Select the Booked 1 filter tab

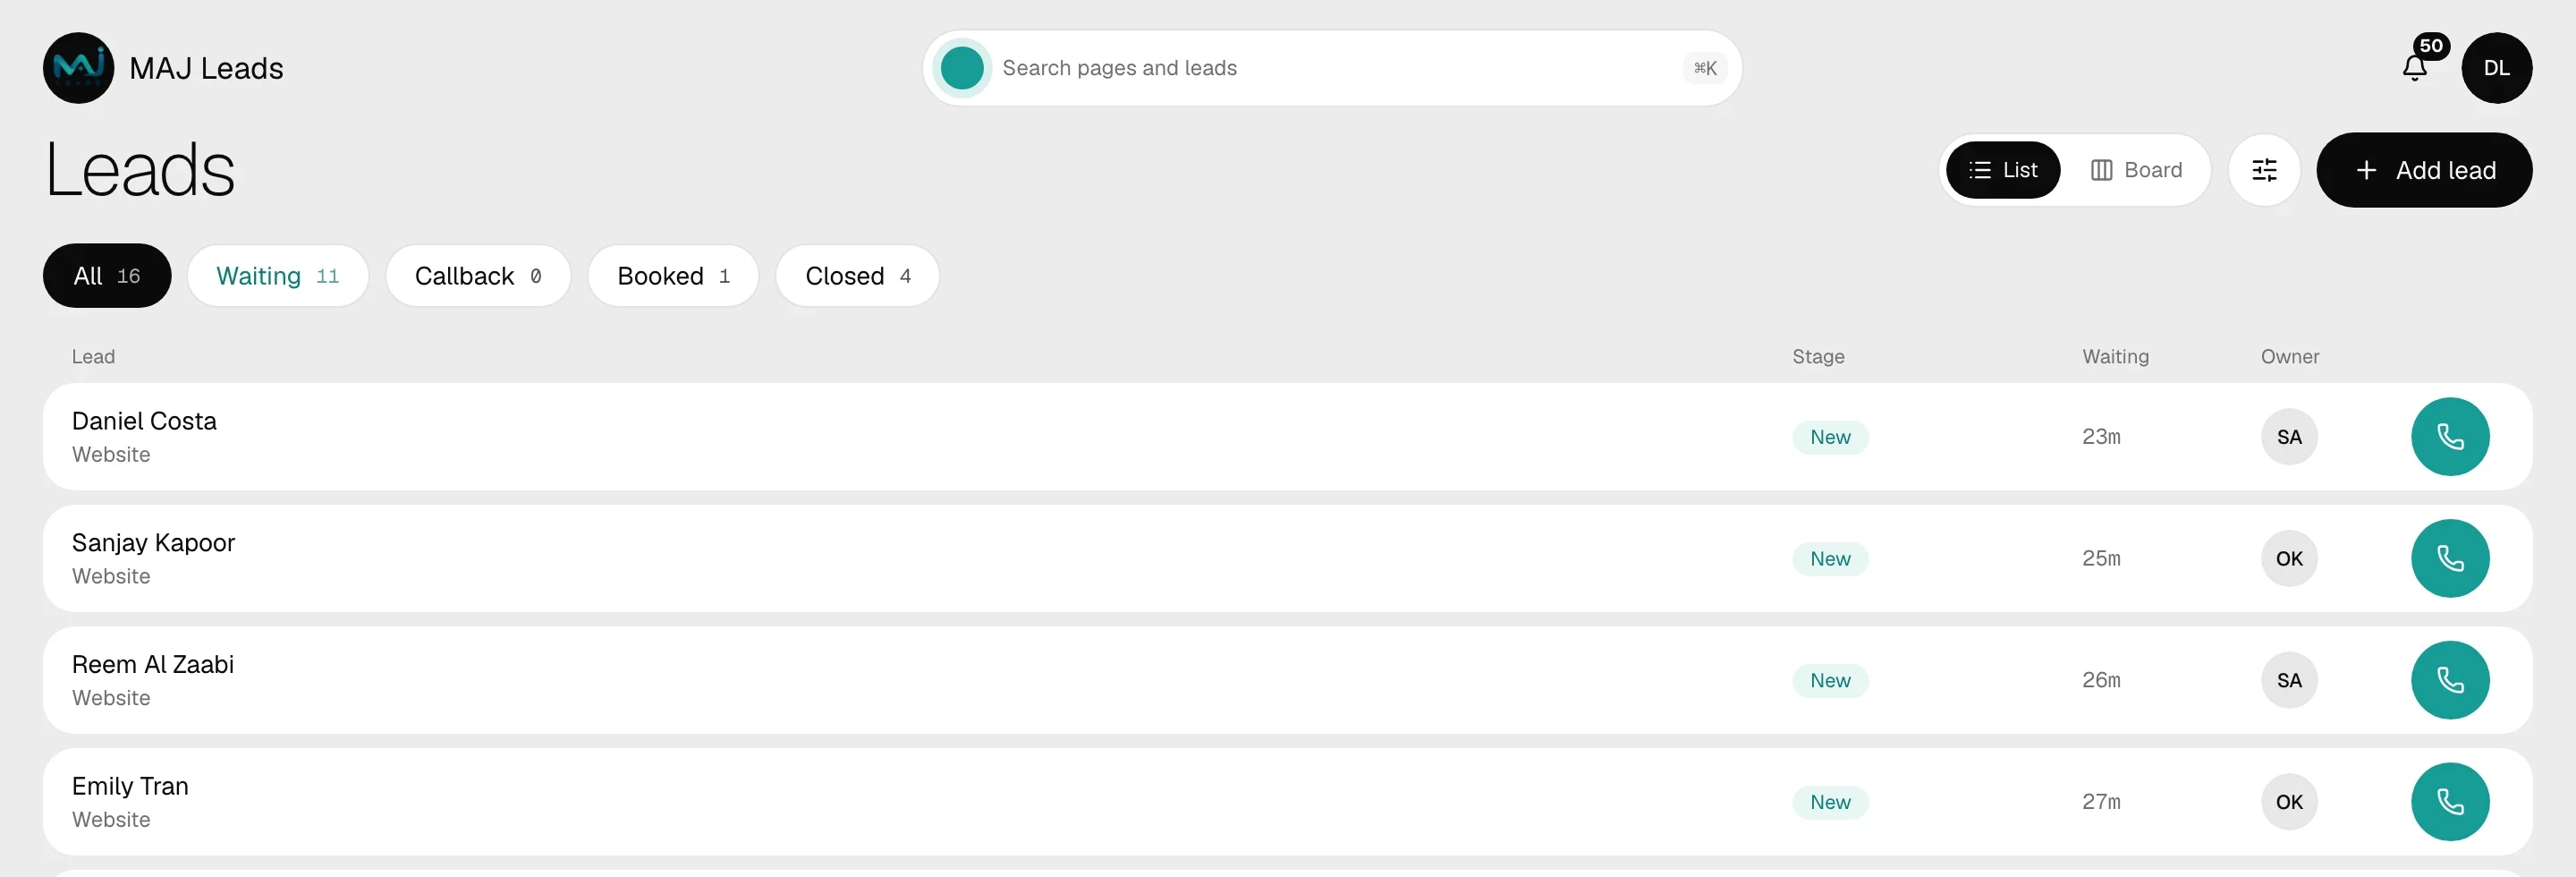(x=673, y=276)
